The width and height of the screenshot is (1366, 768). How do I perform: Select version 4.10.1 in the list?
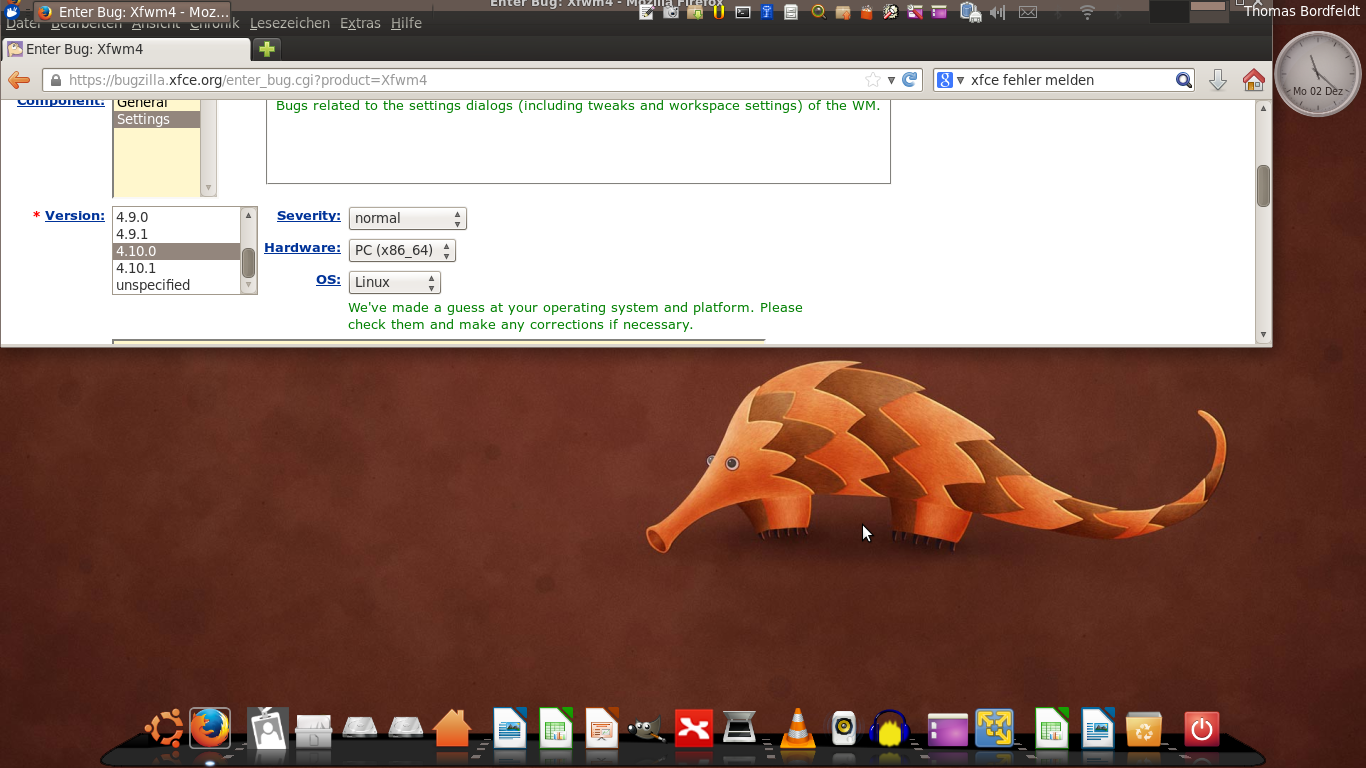[136, 268]
